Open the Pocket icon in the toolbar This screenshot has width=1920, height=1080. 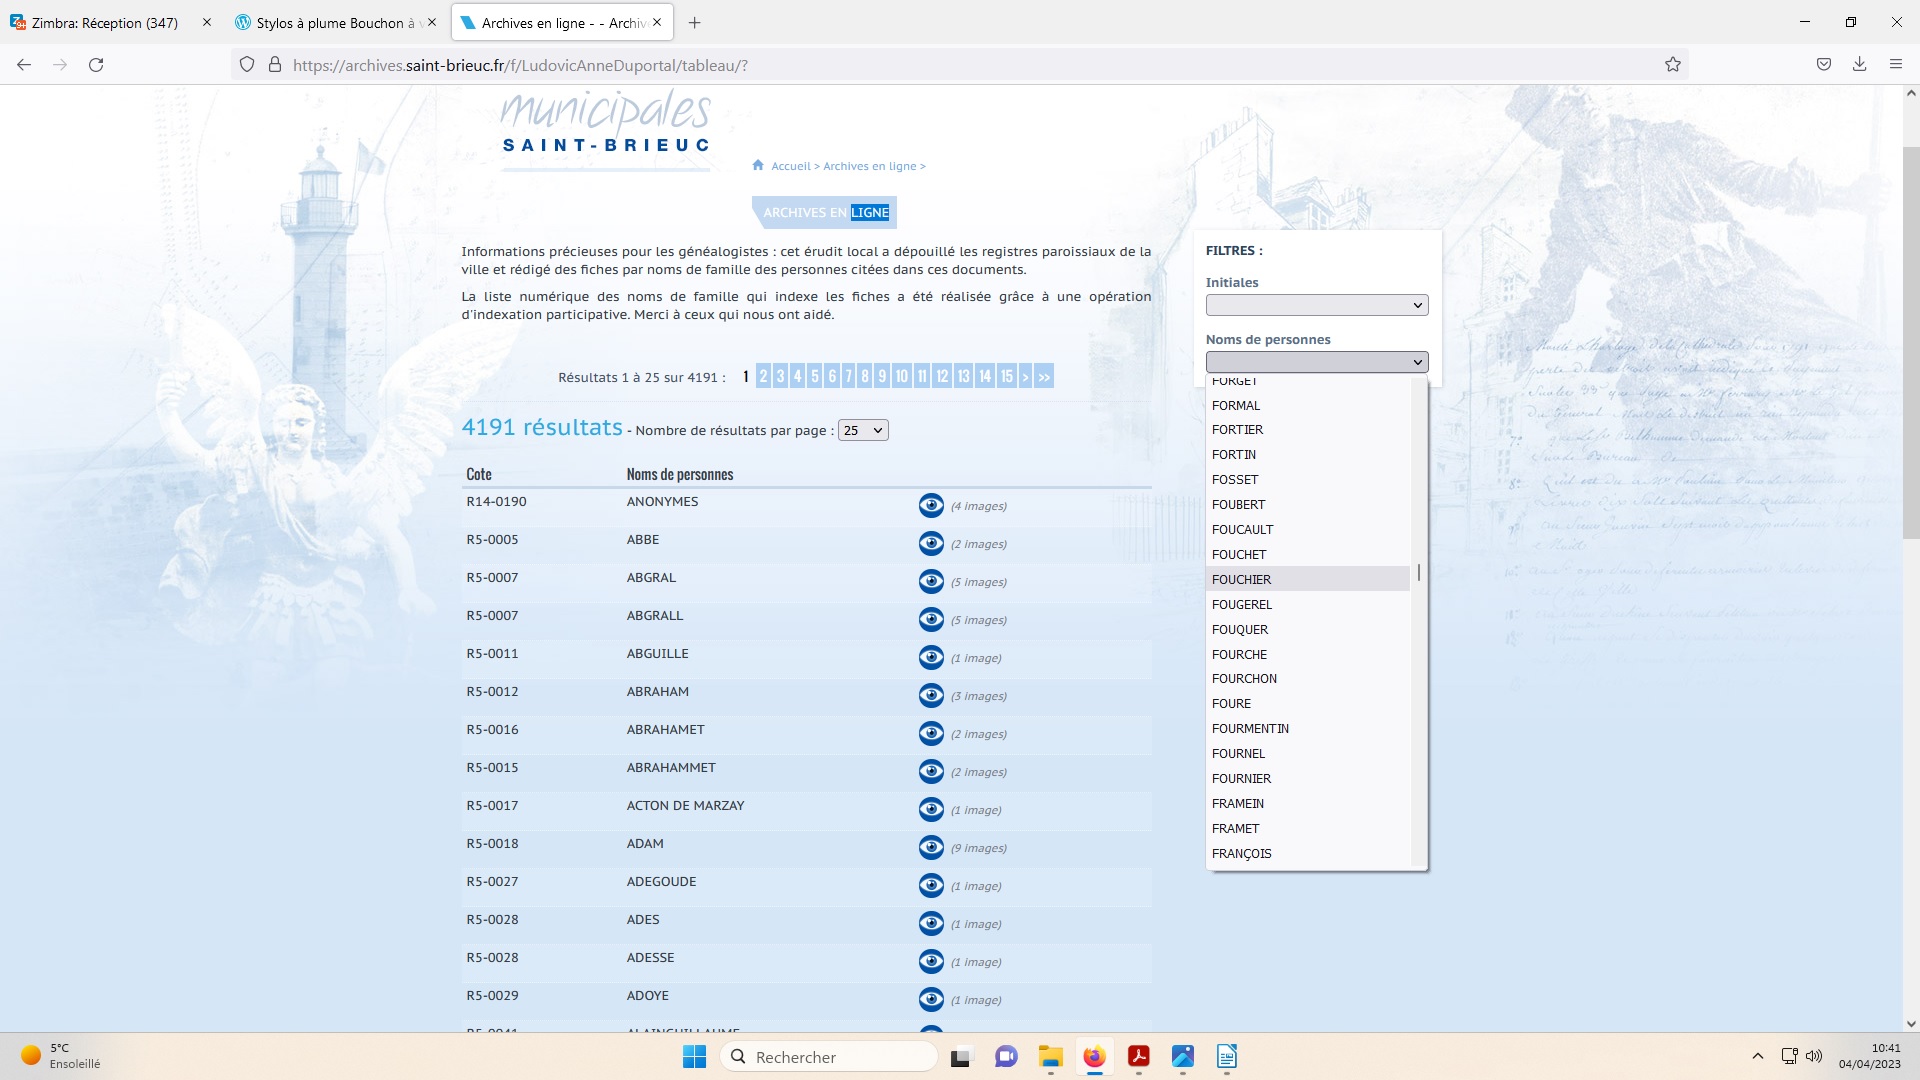(1822, 64)
